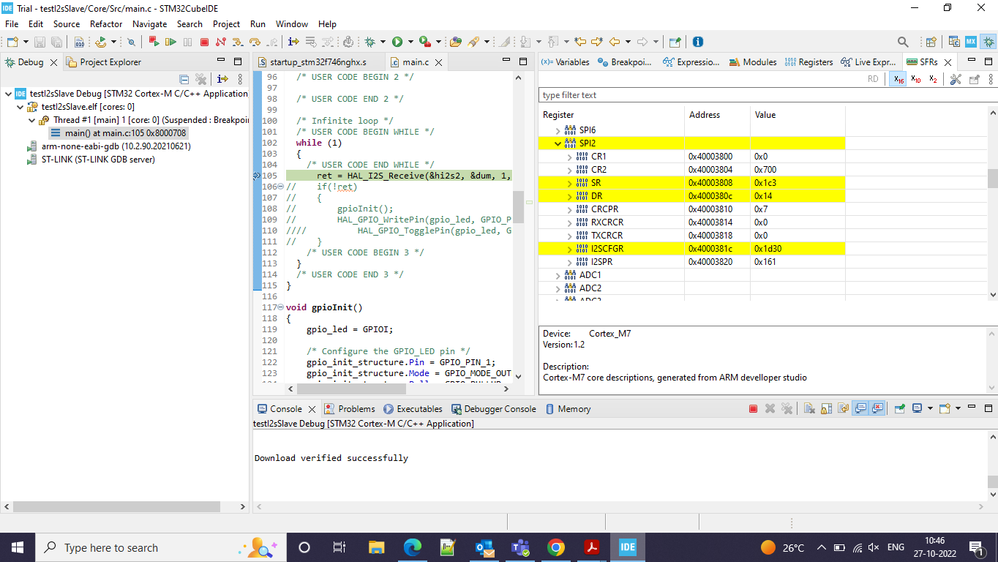Screen dimensions: 998x562
Task: Click Open Perspective icon
Action: tap(931, 42)
